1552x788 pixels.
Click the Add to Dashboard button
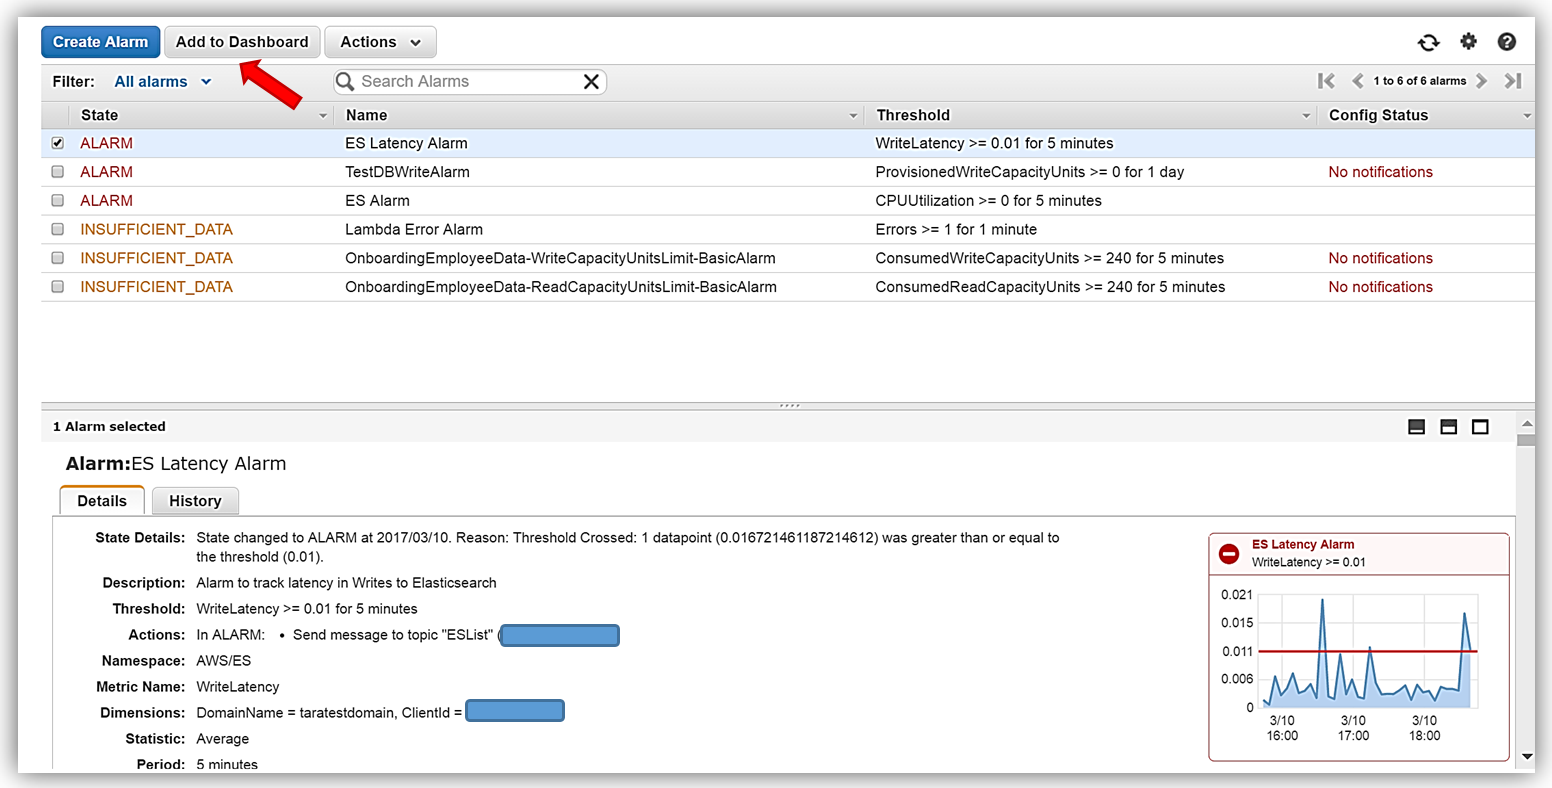point(242,42)
